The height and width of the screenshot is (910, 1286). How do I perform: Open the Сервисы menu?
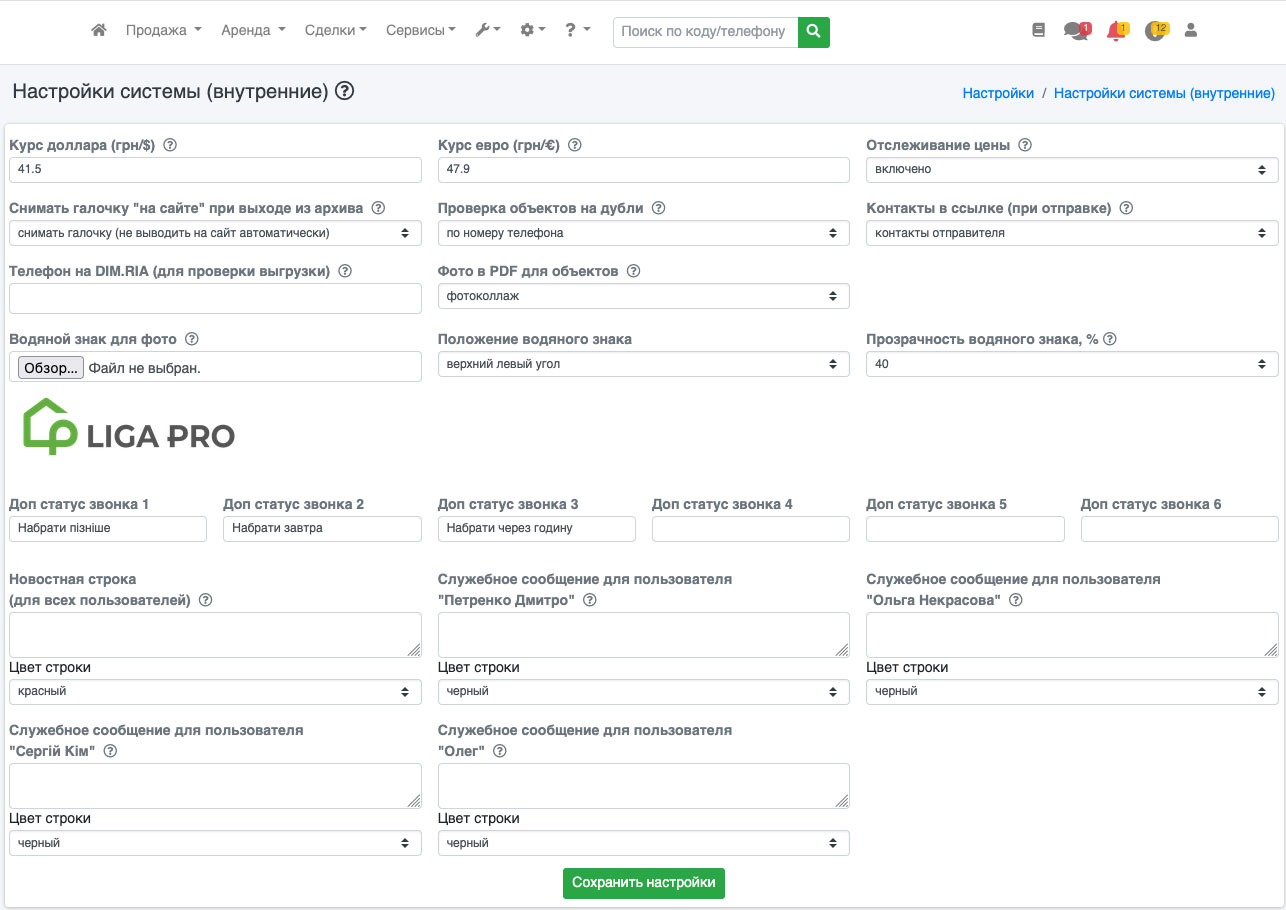[x=420, y=30]
